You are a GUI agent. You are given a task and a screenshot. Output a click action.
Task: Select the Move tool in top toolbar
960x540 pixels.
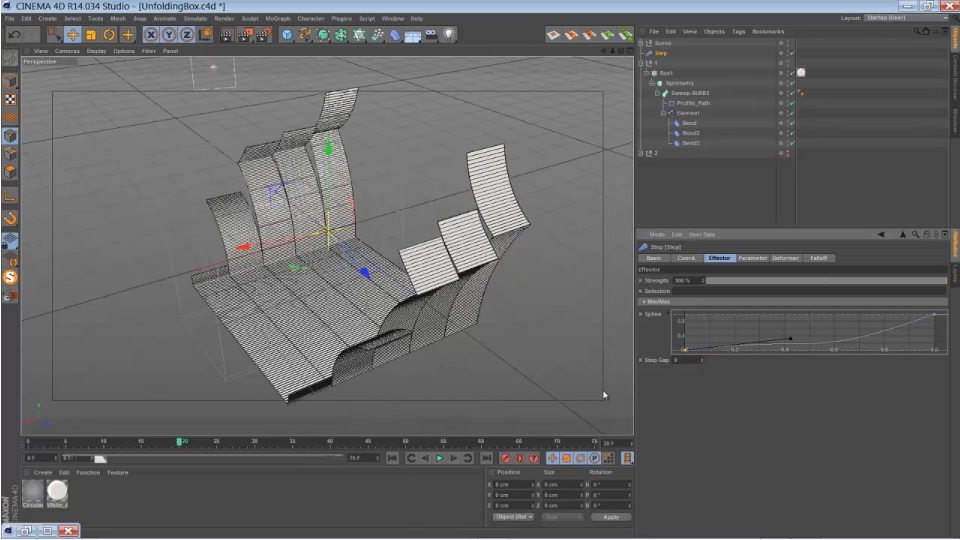(73, 35)
